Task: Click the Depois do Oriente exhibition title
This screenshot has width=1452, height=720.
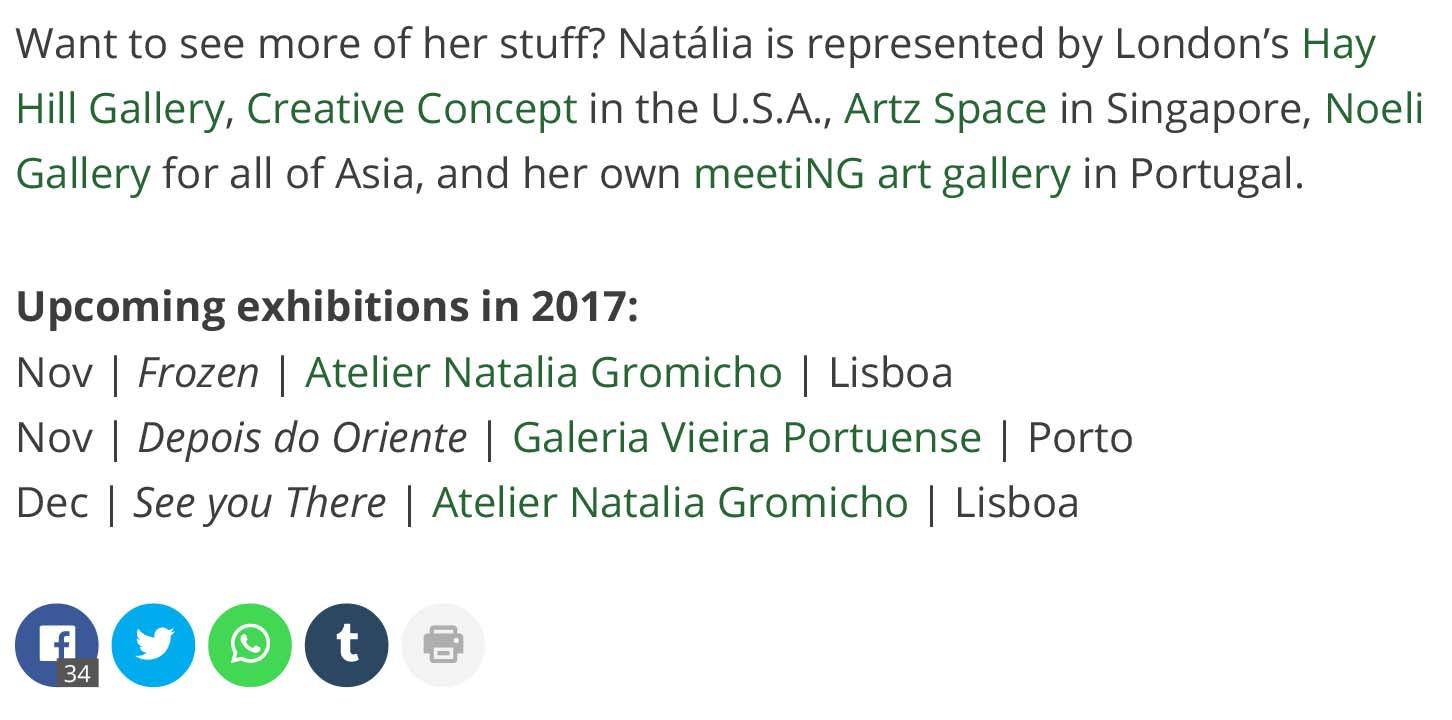Action: click(302, 437)
